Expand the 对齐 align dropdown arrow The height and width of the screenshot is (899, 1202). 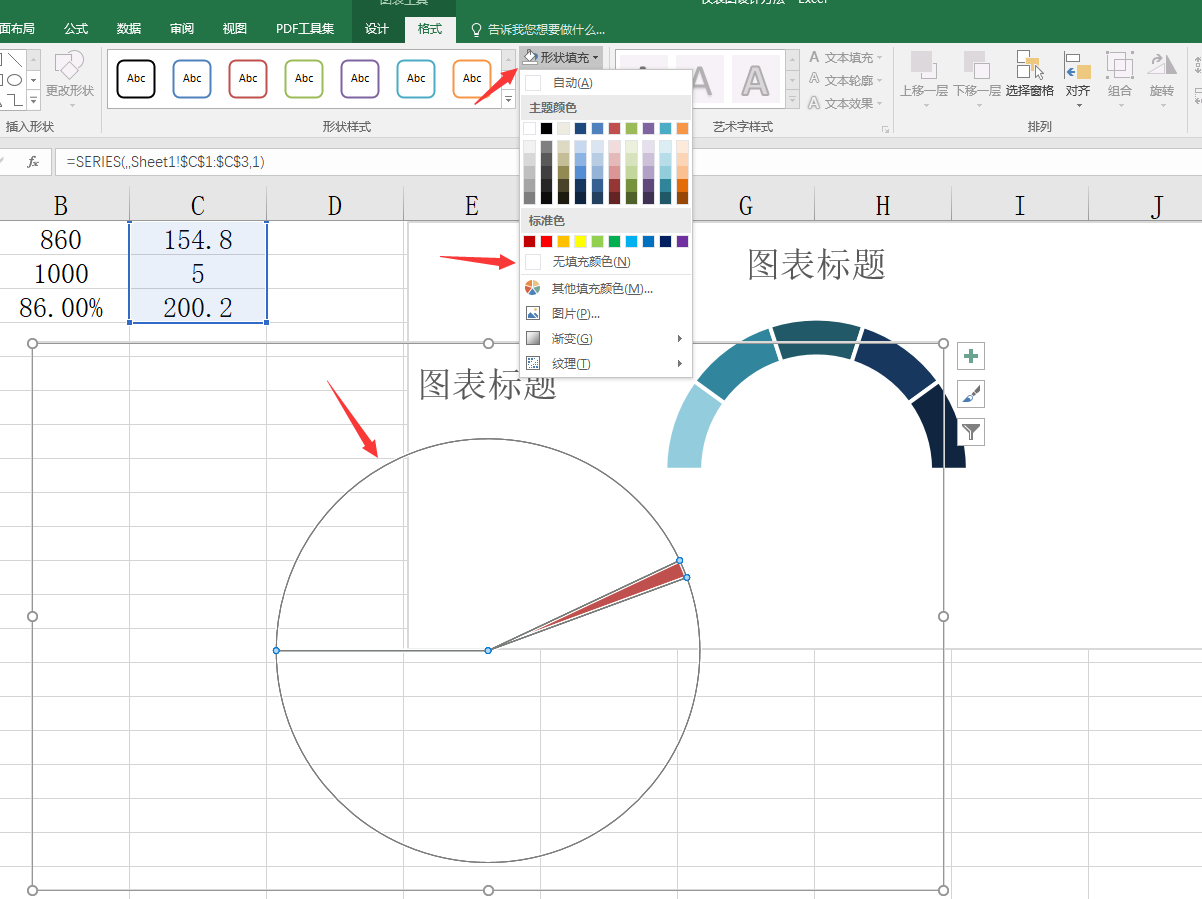(1078, 104)
